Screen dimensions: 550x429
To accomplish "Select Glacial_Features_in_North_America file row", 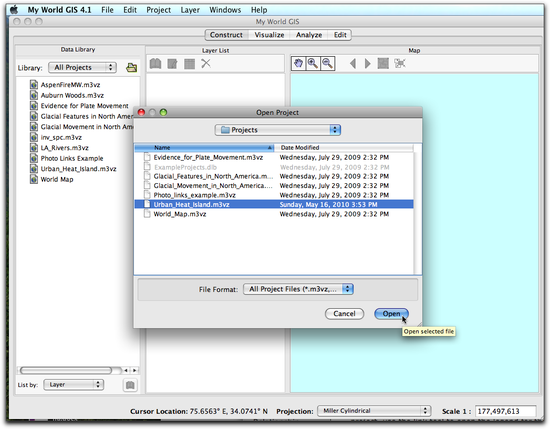I will [x=274, y=176].
